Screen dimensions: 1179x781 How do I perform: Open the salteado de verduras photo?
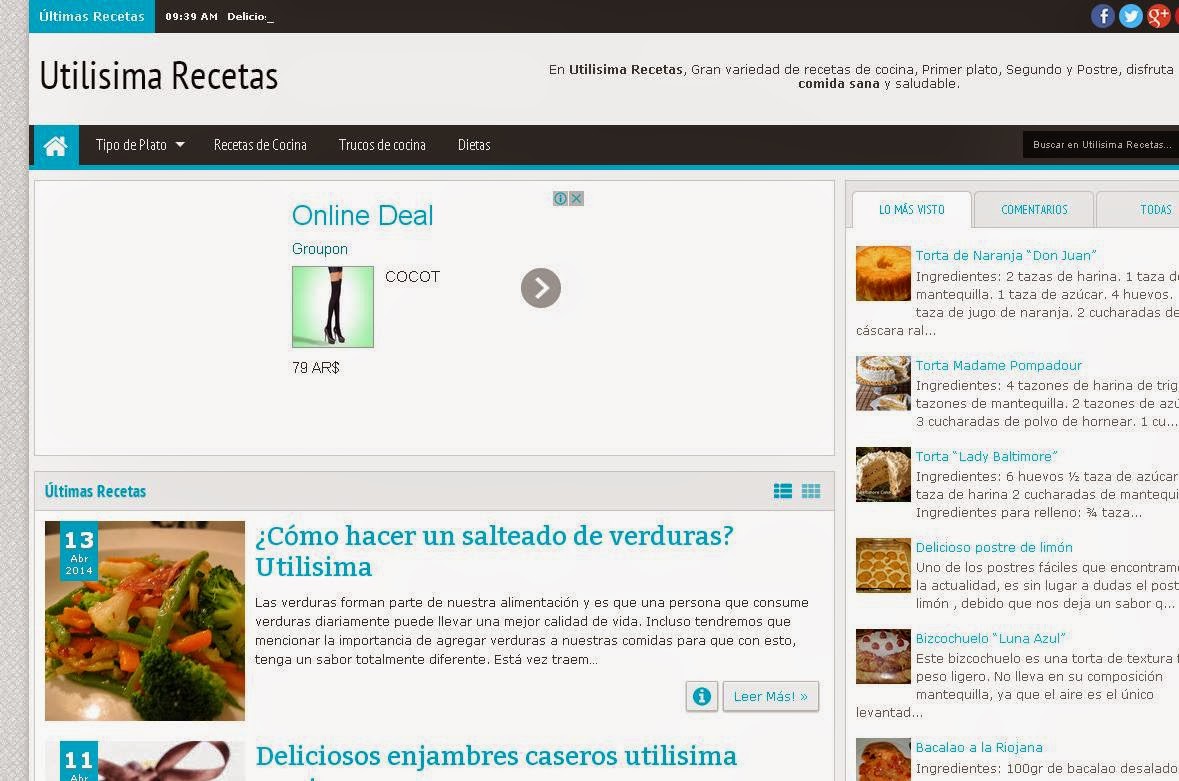(145, 621)
